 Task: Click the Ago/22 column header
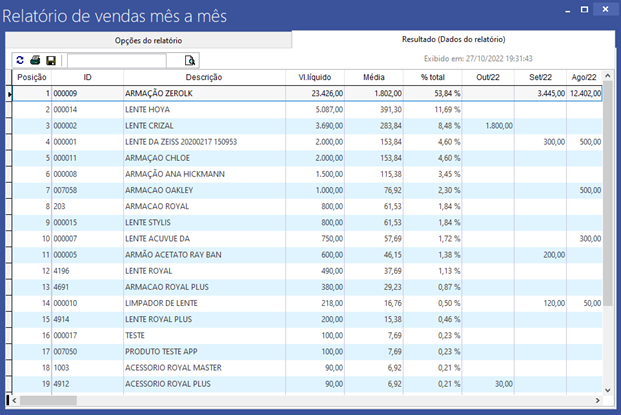point(584,77)
